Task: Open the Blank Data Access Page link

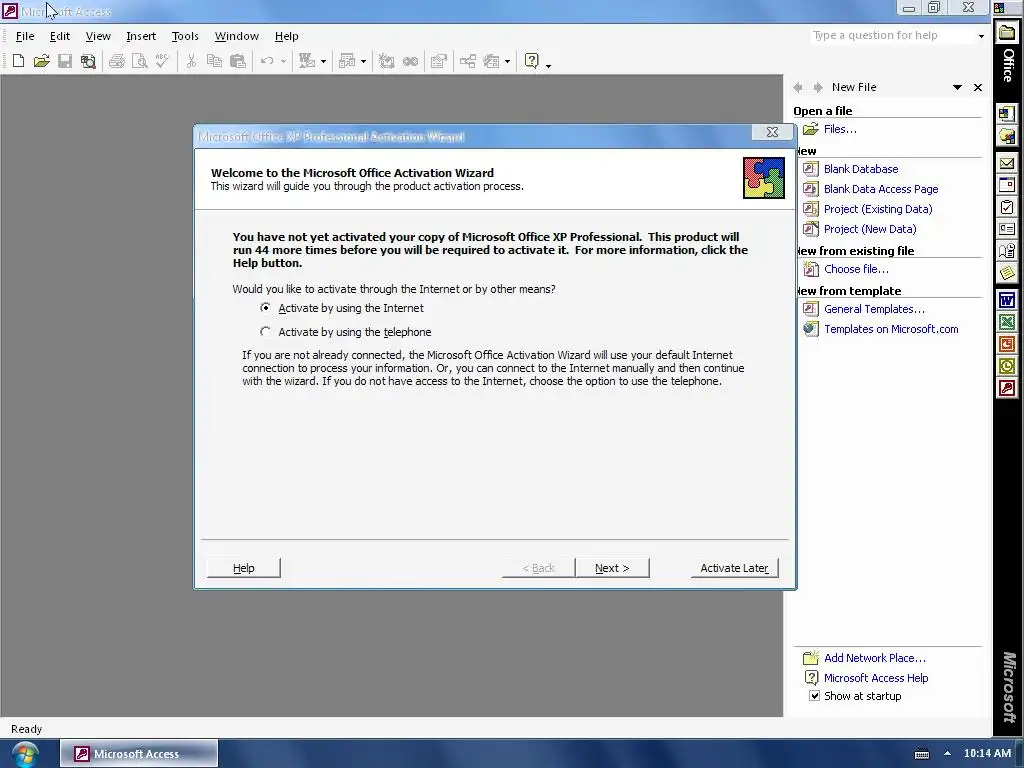Action: click(x=881, y=189)
